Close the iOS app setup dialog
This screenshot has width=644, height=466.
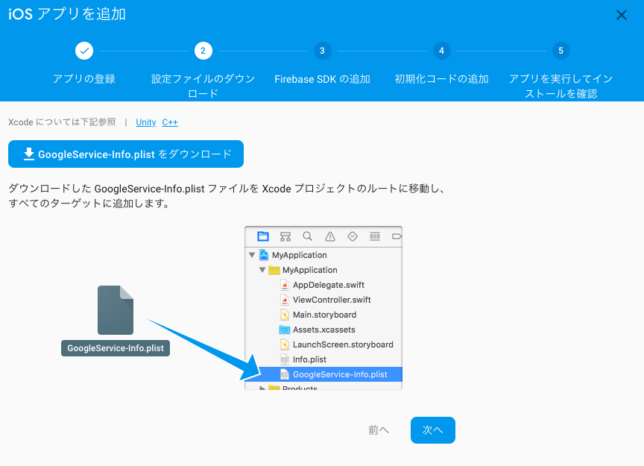[x=621, y=15]
